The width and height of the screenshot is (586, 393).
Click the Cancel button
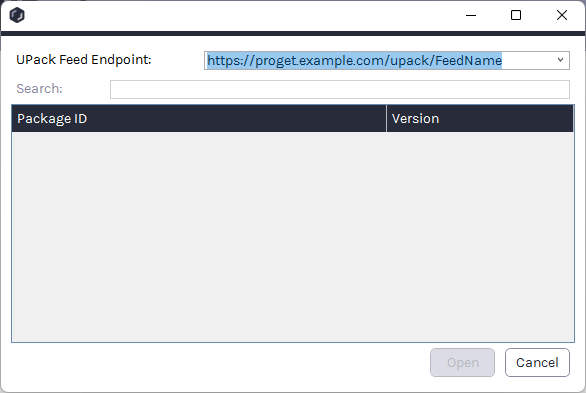pos(537,362)
